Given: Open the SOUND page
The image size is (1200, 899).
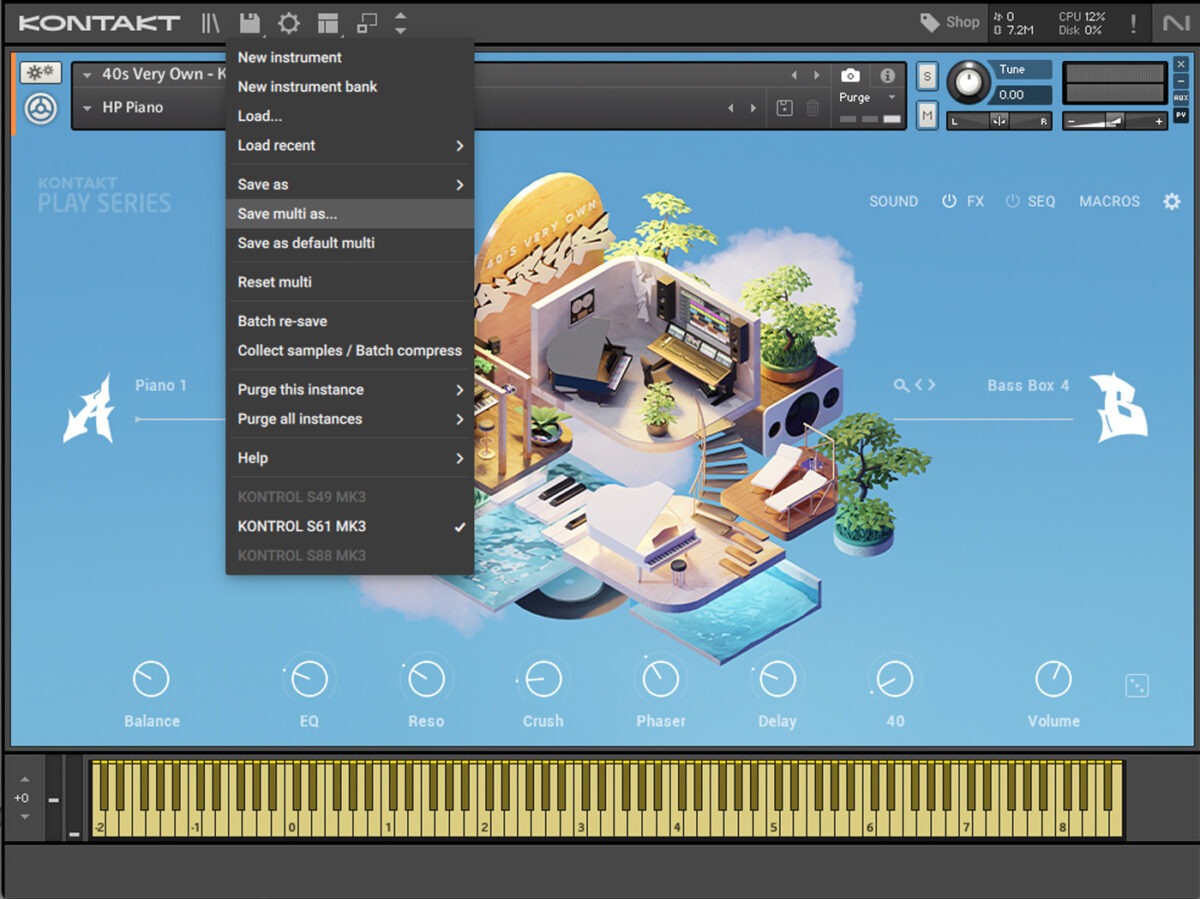Looking at the screenshot, I should 893,201.
